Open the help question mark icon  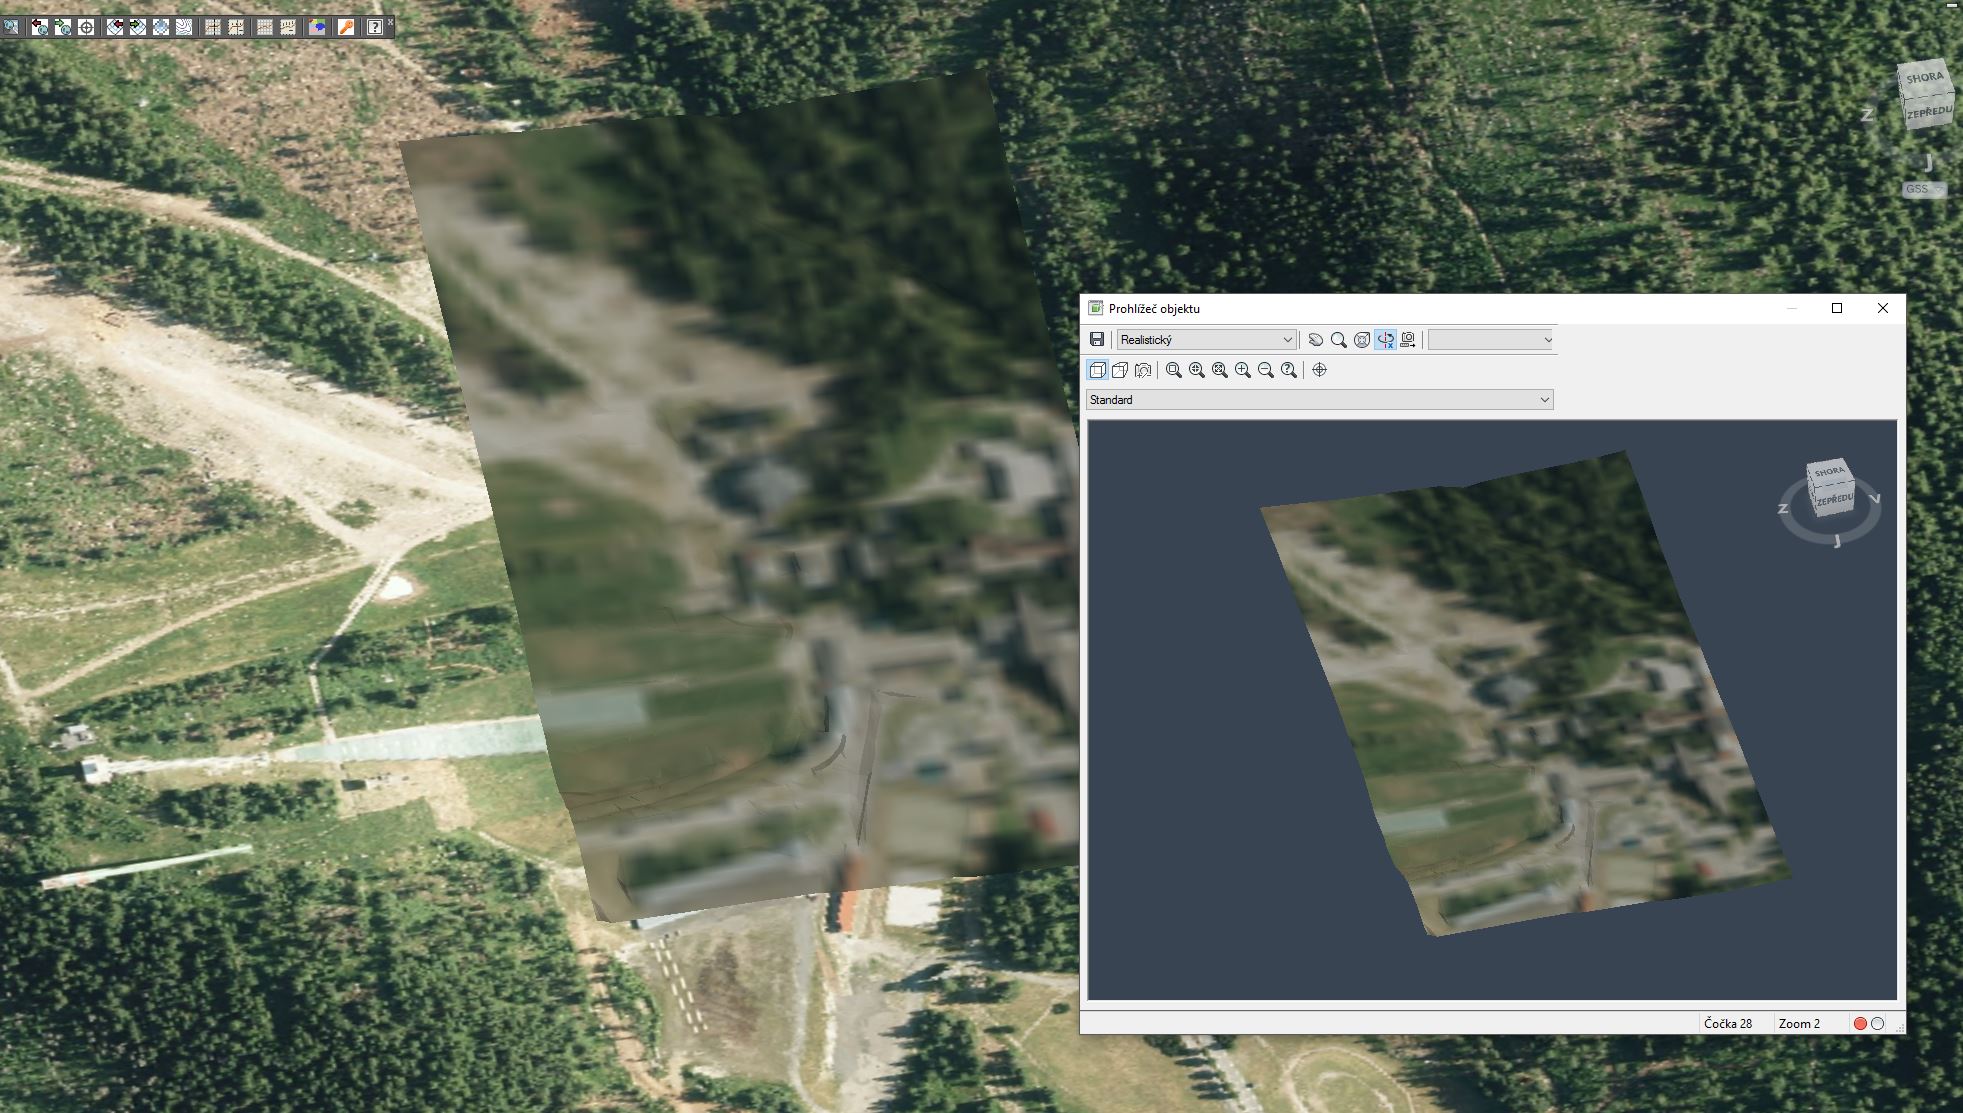[374, 27]
